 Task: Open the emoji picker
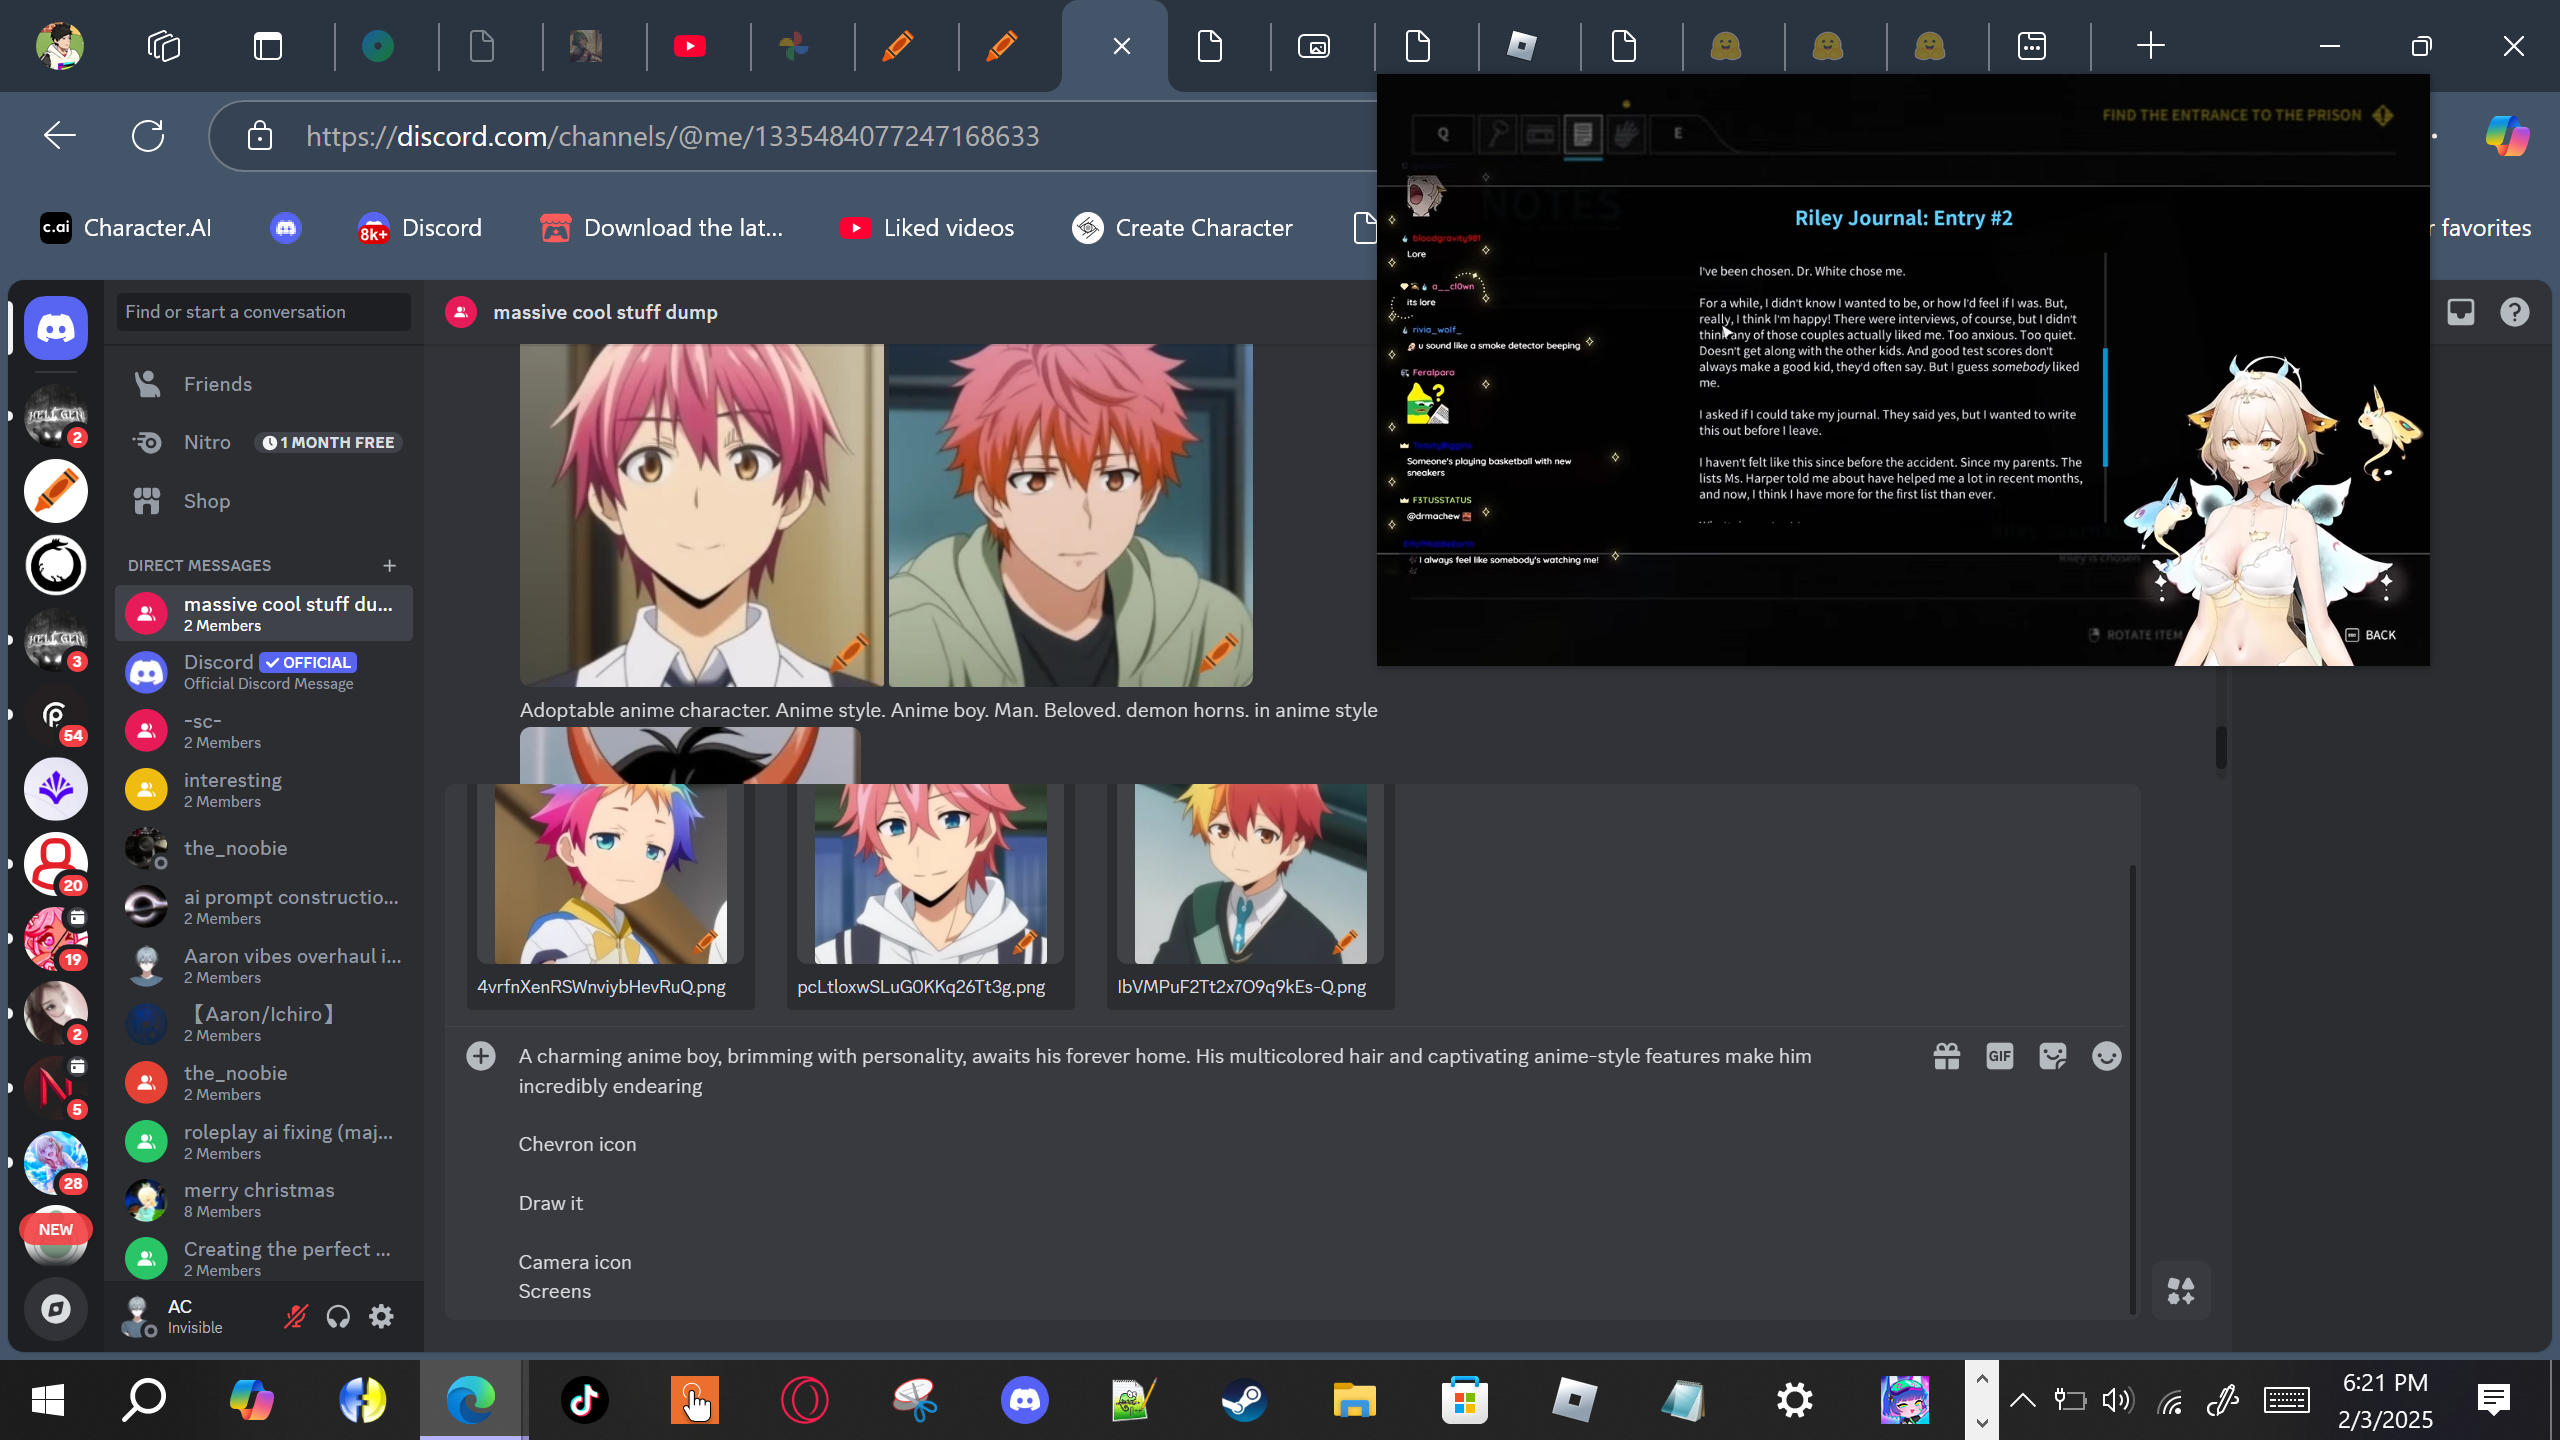coord(2106,1056)
